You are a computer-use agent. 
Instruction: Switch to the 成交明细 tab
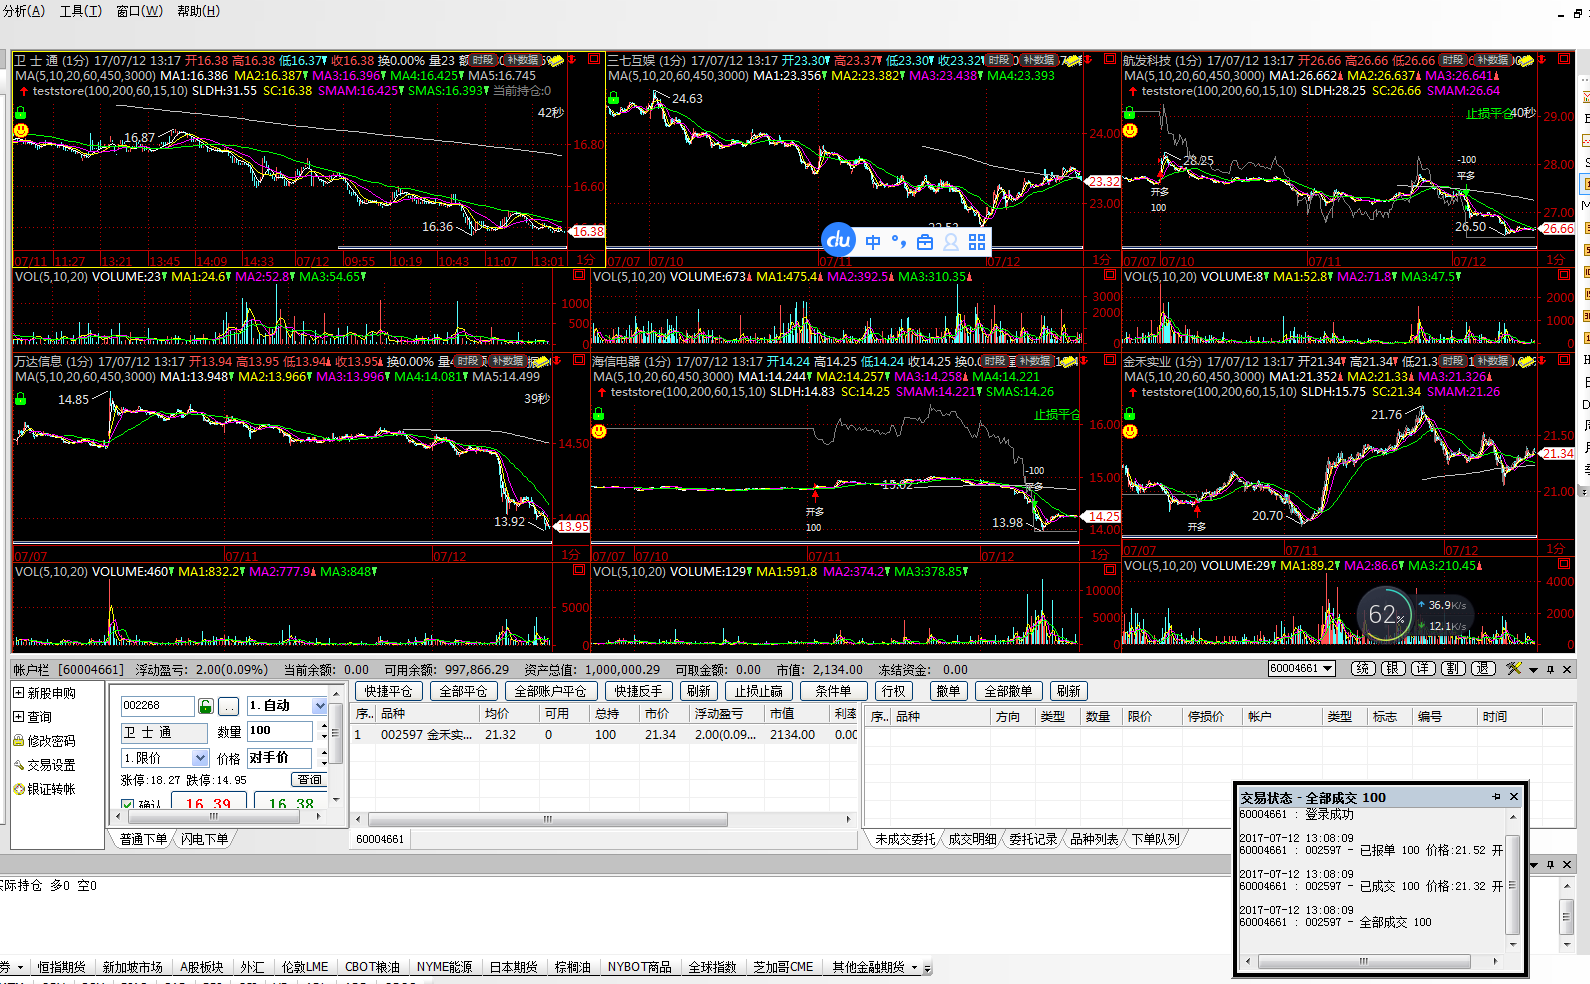(x=972, y=839)
